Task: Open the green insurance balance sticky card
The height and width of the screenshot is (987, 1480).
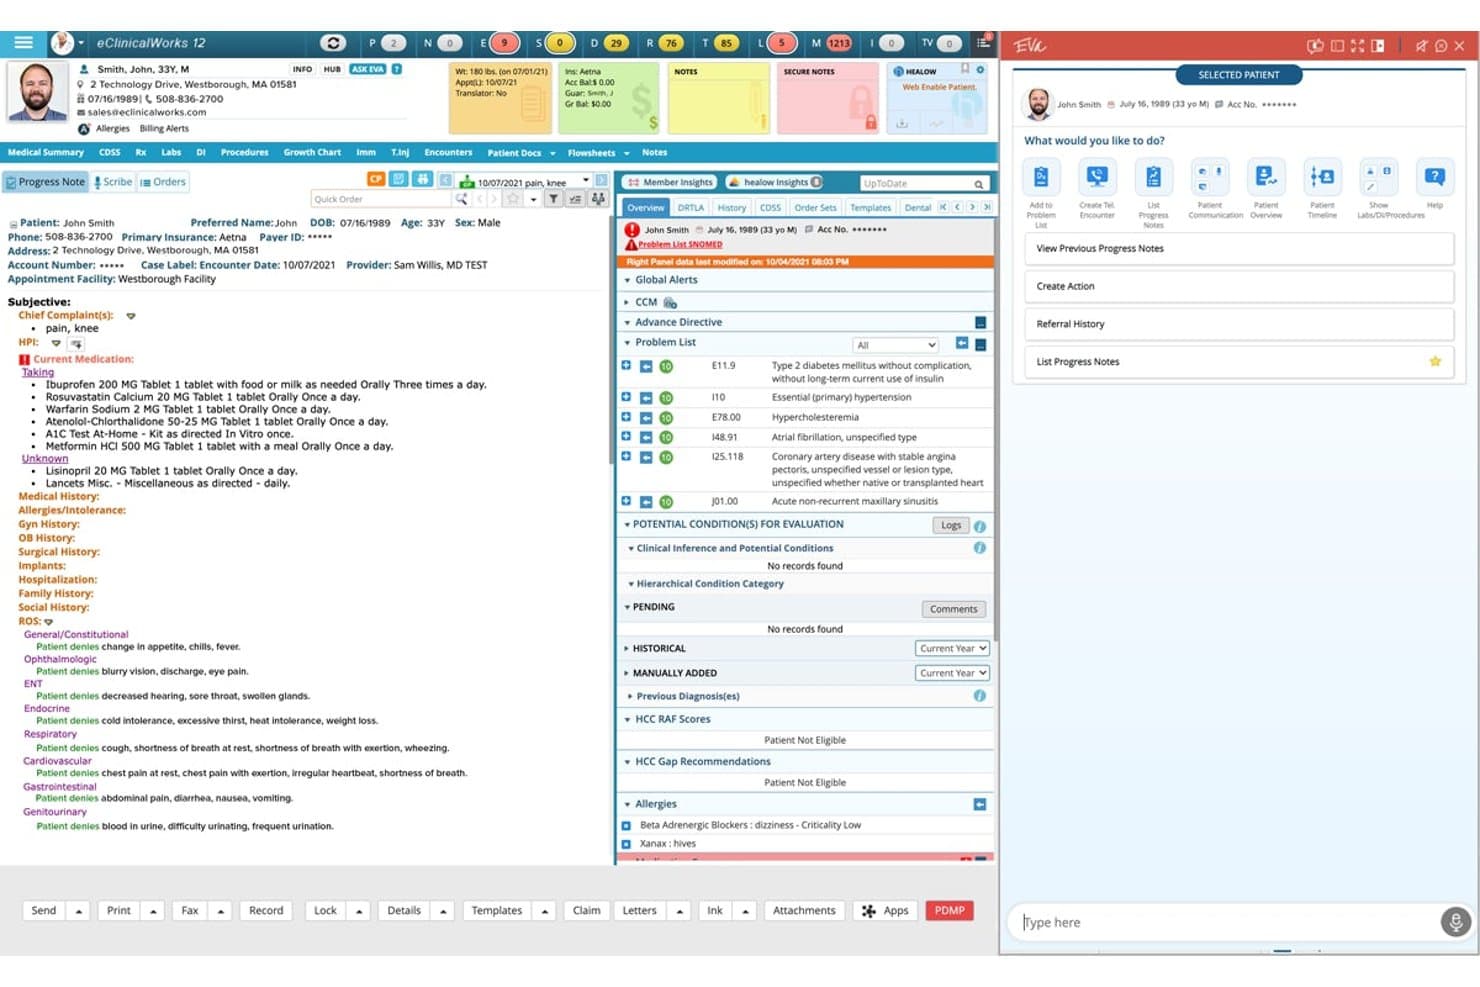Action: coord(609,98)
